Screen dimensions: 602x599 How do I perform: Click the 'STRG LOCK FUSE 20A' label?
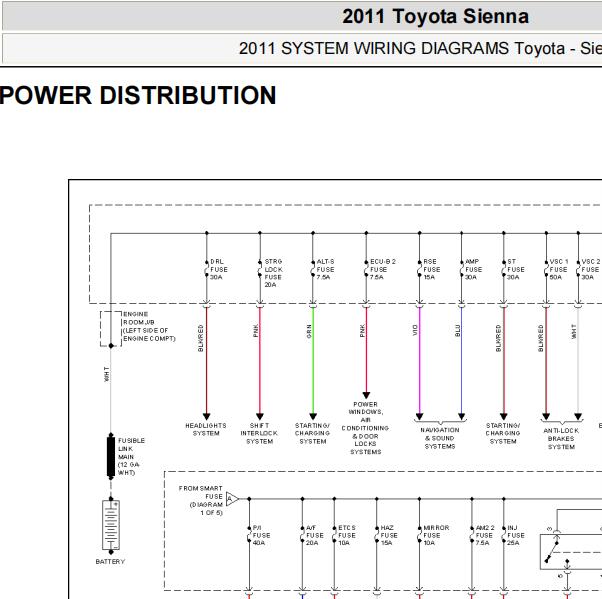[273, 273]
